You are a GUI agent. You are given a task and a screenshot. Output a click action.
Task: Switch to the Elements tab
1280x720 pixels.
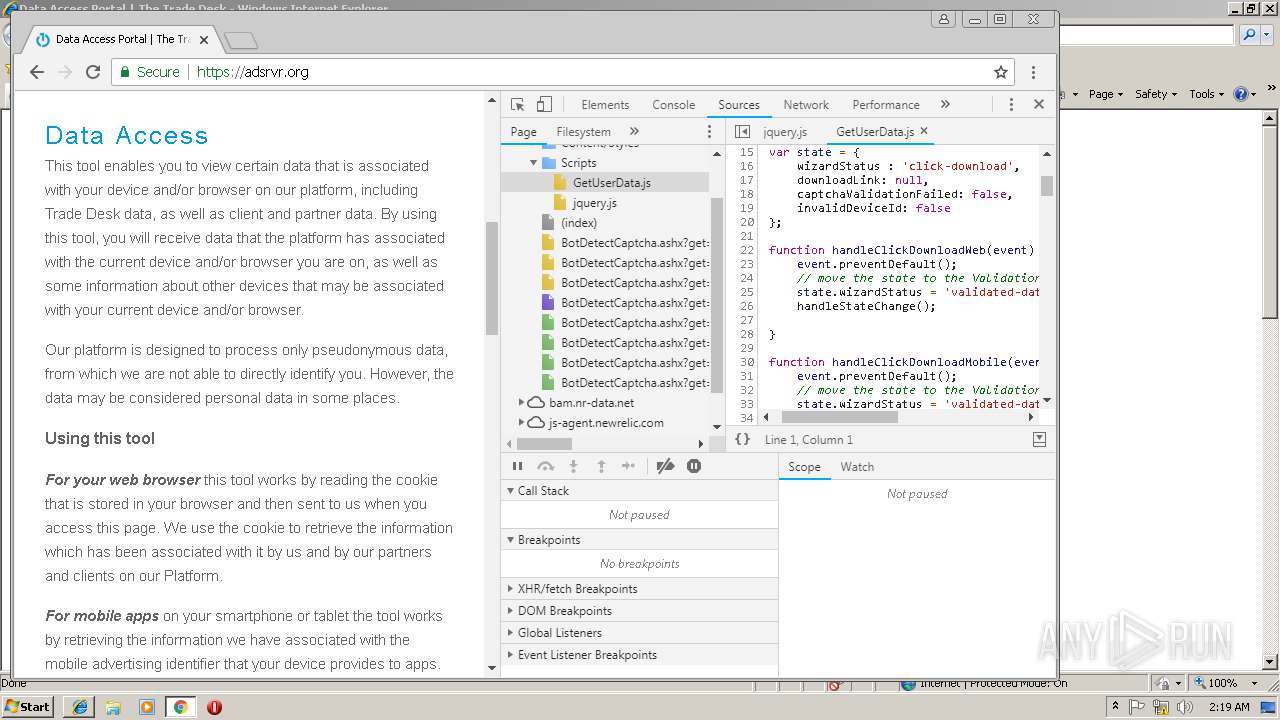605,105
